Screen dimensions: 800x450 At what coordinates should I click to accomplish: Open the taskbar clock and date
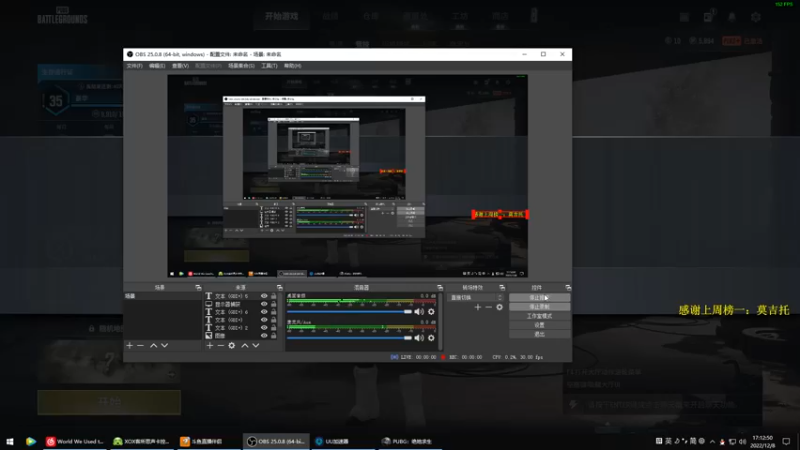tap(763, 441)
